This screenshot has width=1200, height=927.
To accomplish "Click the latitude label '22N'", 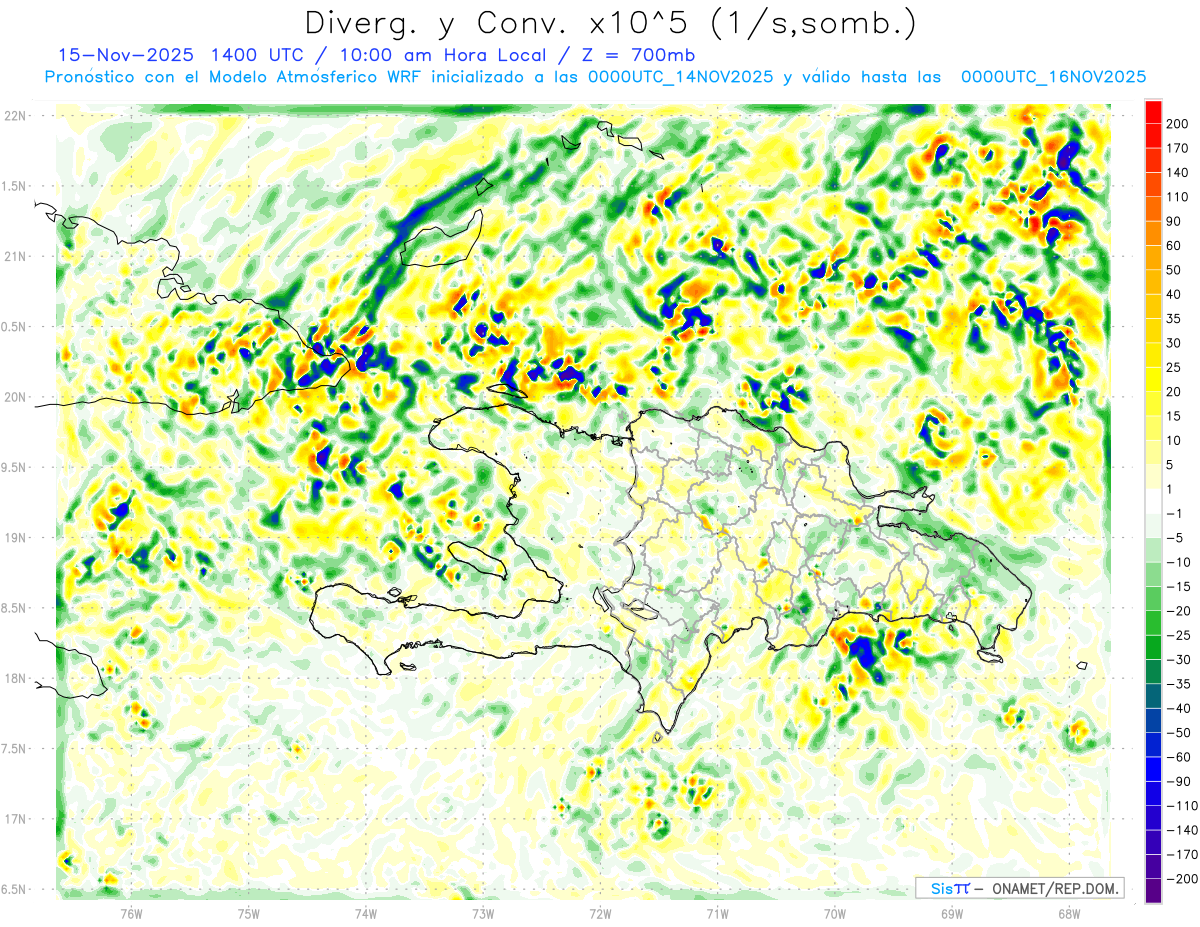I will (x=14, y=115).
